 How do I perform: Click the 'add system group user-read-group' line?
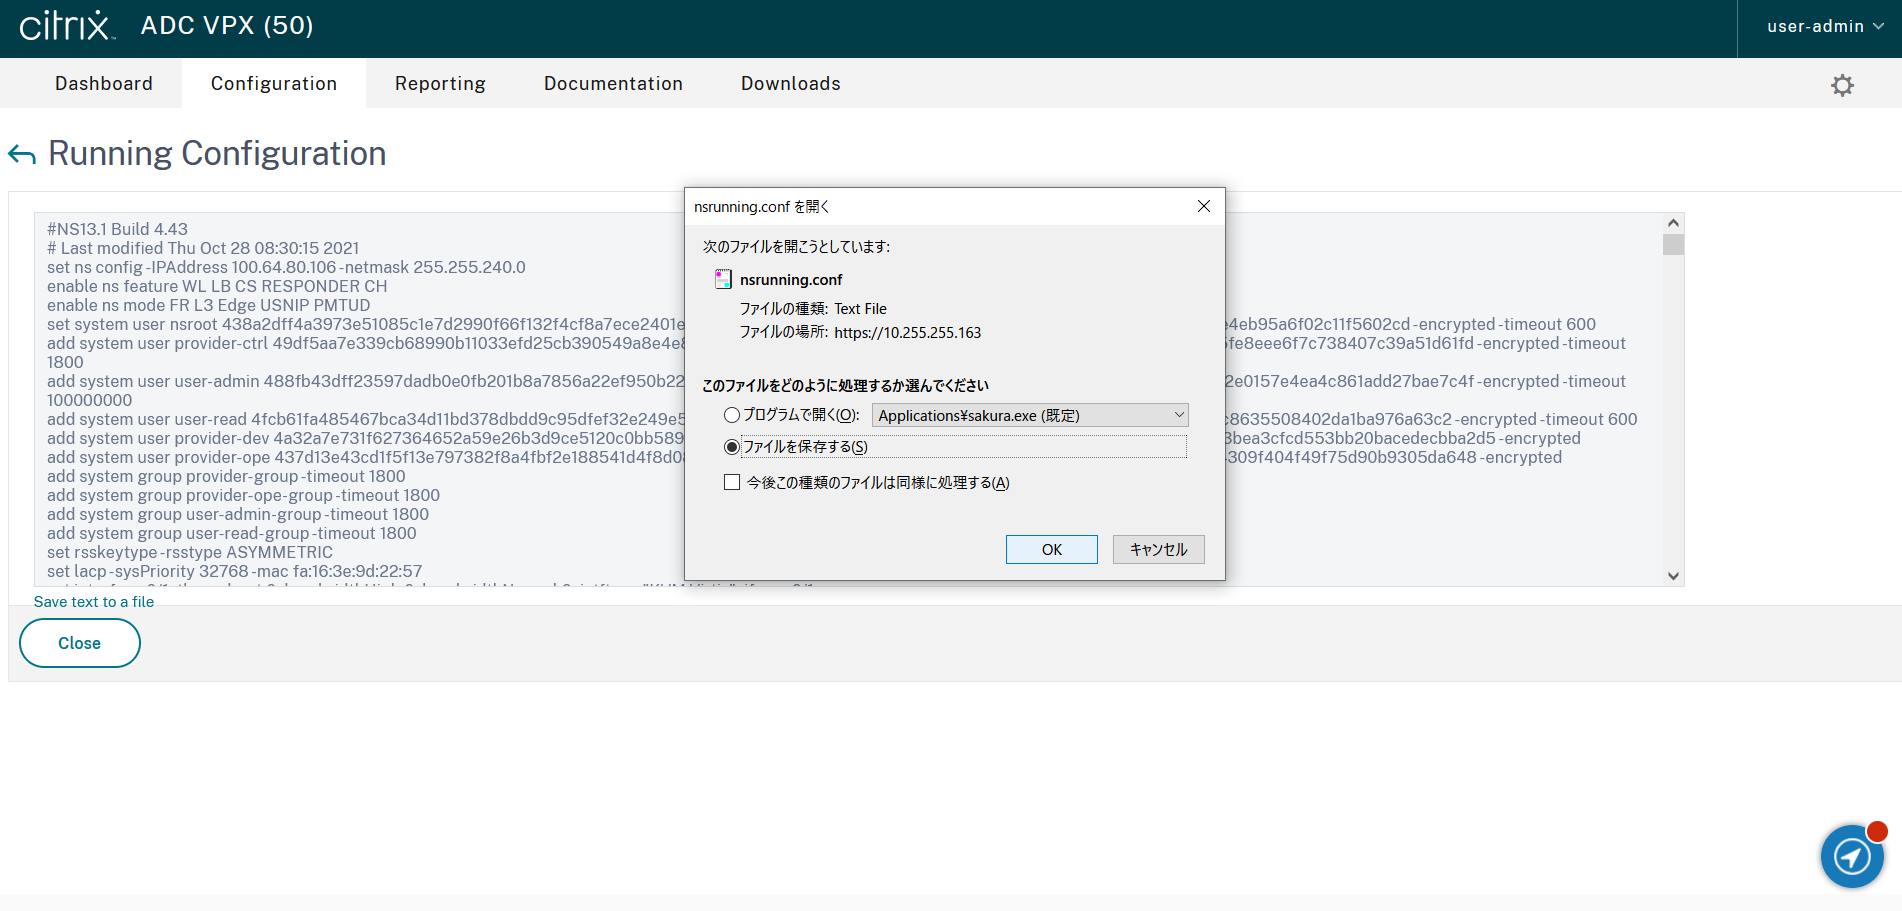[x=232, y=533]
